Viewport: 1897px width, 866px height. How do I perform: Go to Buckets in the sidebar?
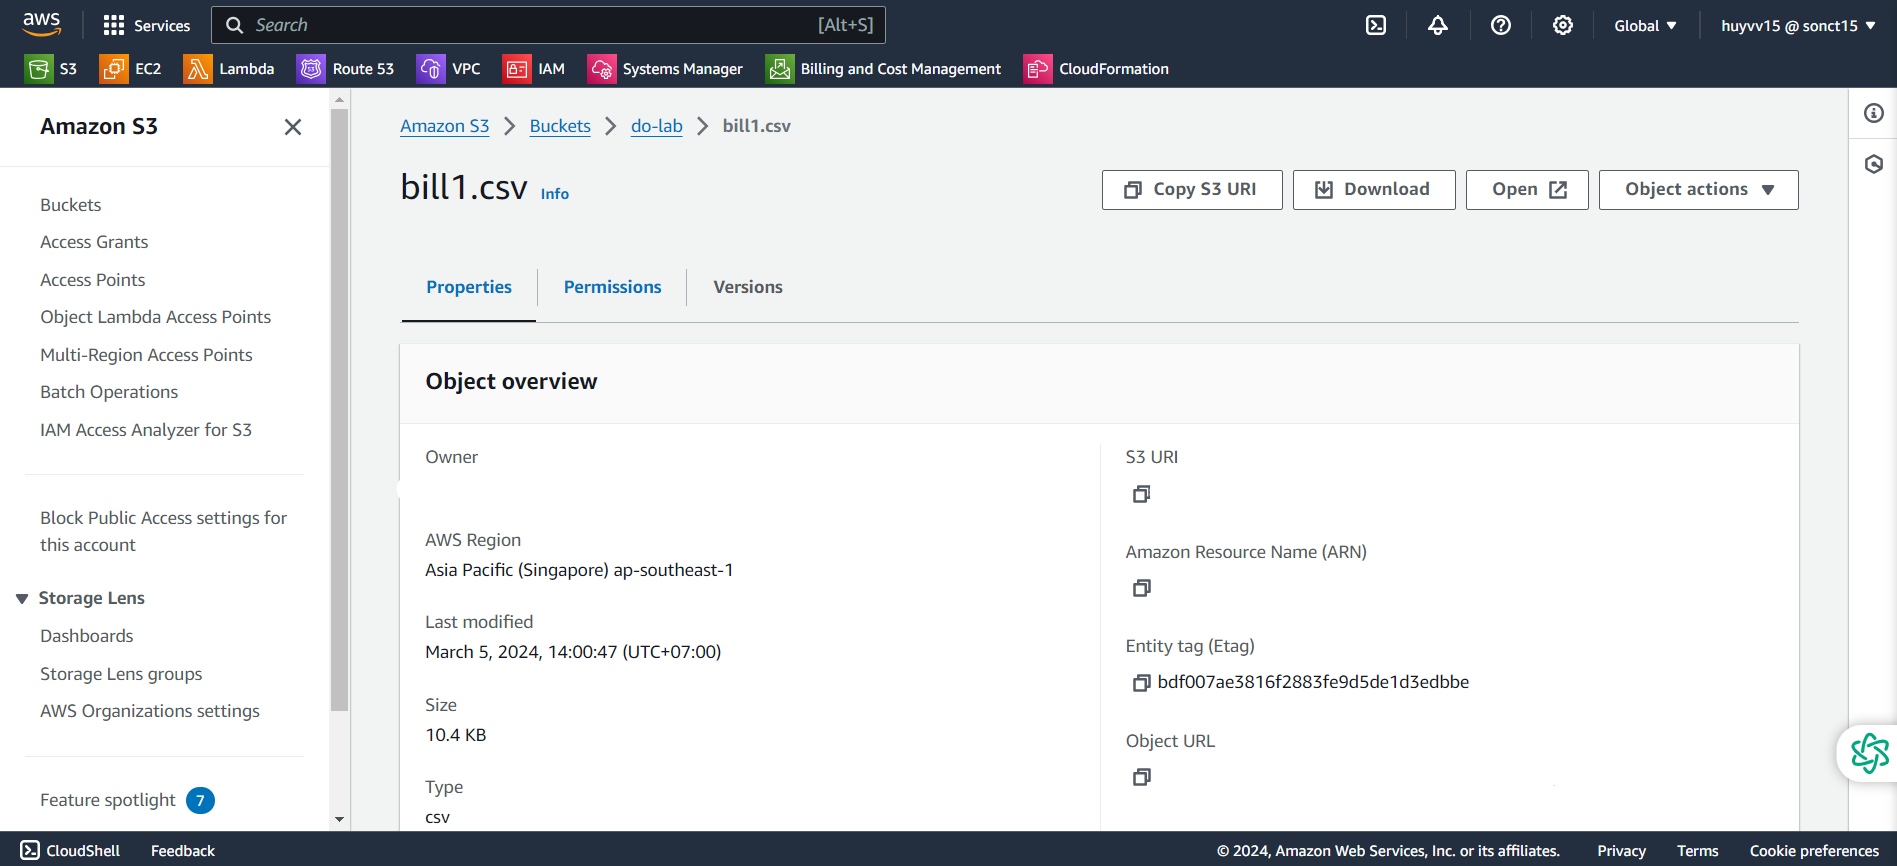tap(71, 205)
